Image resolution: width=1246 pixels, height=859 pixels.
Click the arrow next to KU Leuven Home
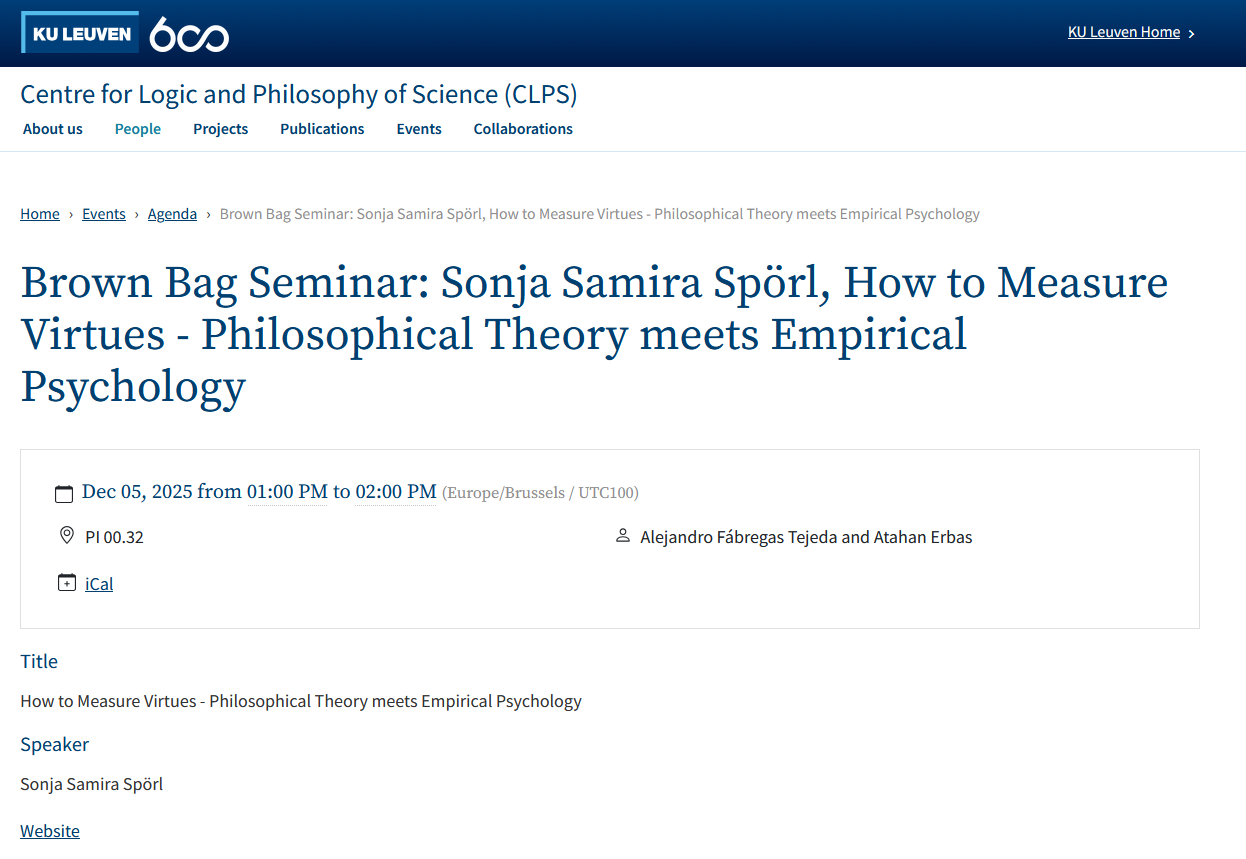pos(1191,33)
